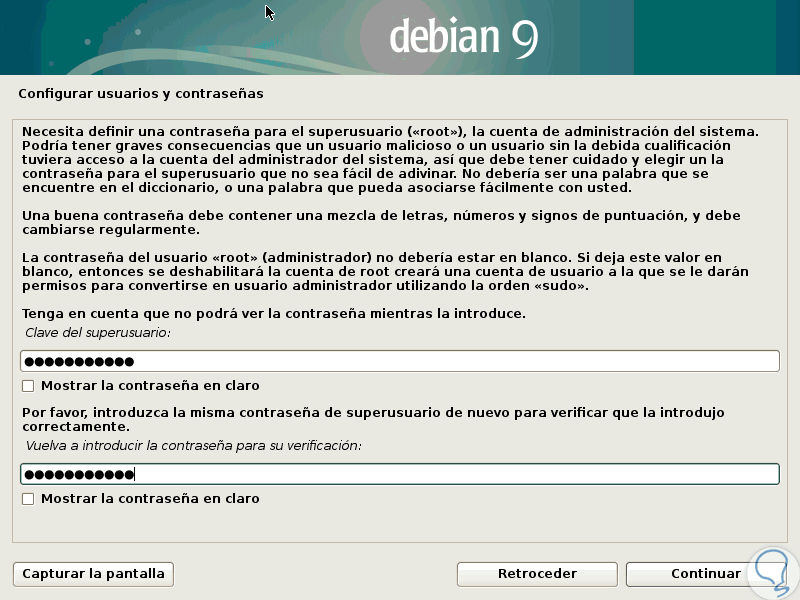Click paragraph starting Una buena contraseña
Viewport: 800px width, 600px height.
click(x=381, y=222)
